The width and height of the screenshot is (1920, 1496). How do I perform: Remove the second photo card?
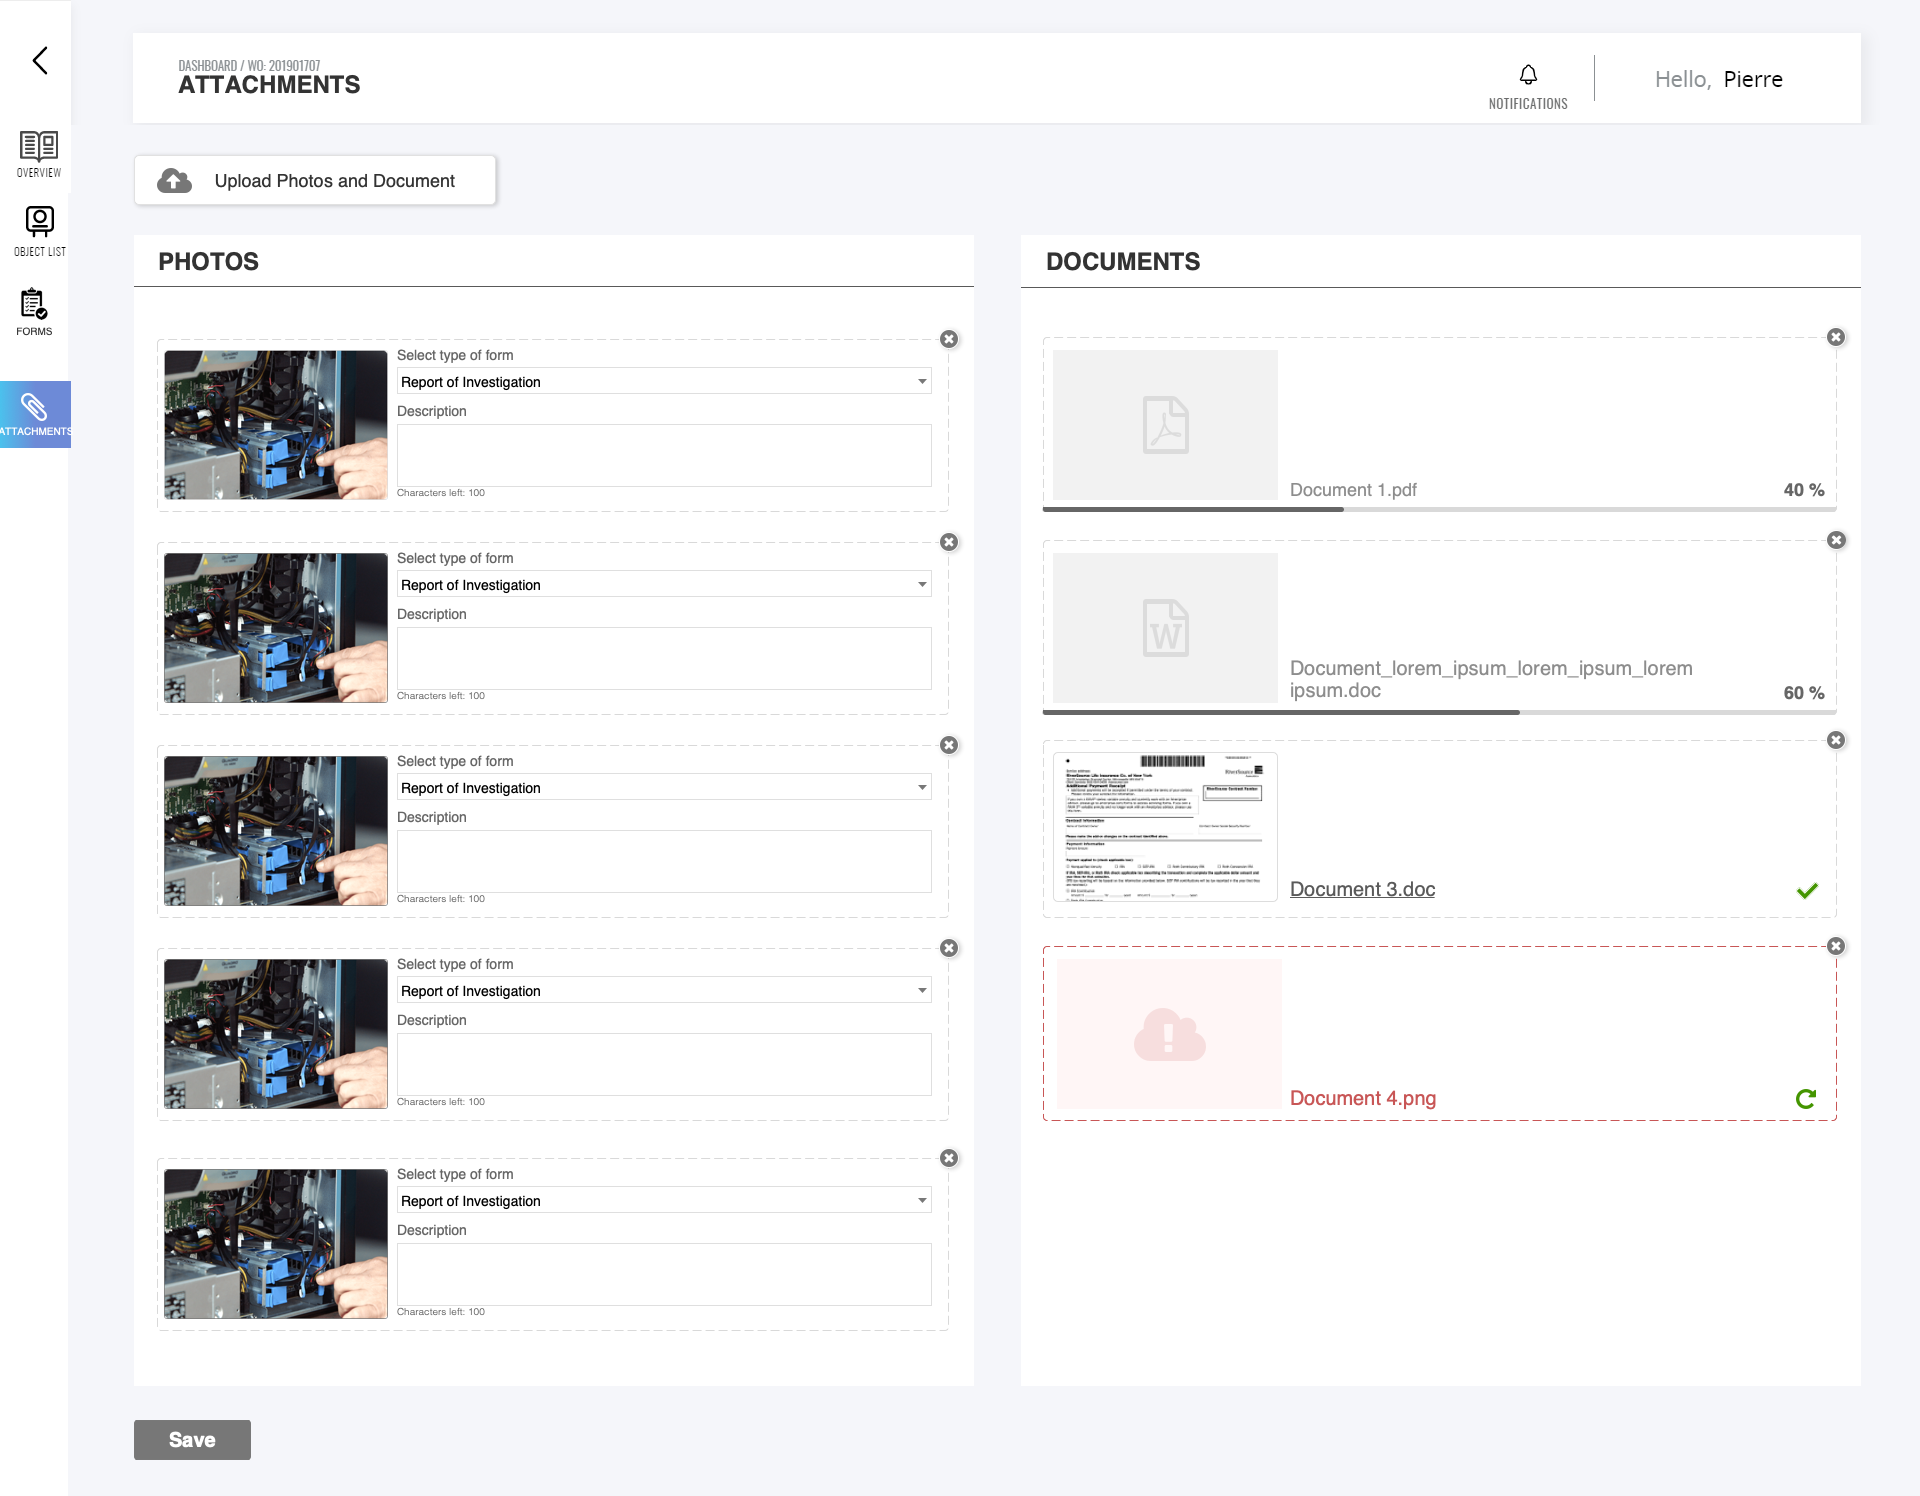[x=949, y=542]
